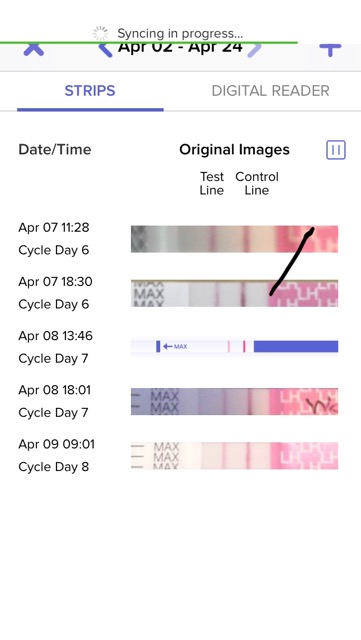This screenshot has height=640, width=361.
Task: Open Apr 08 13:46 strip image
Action: click(234, 347)
